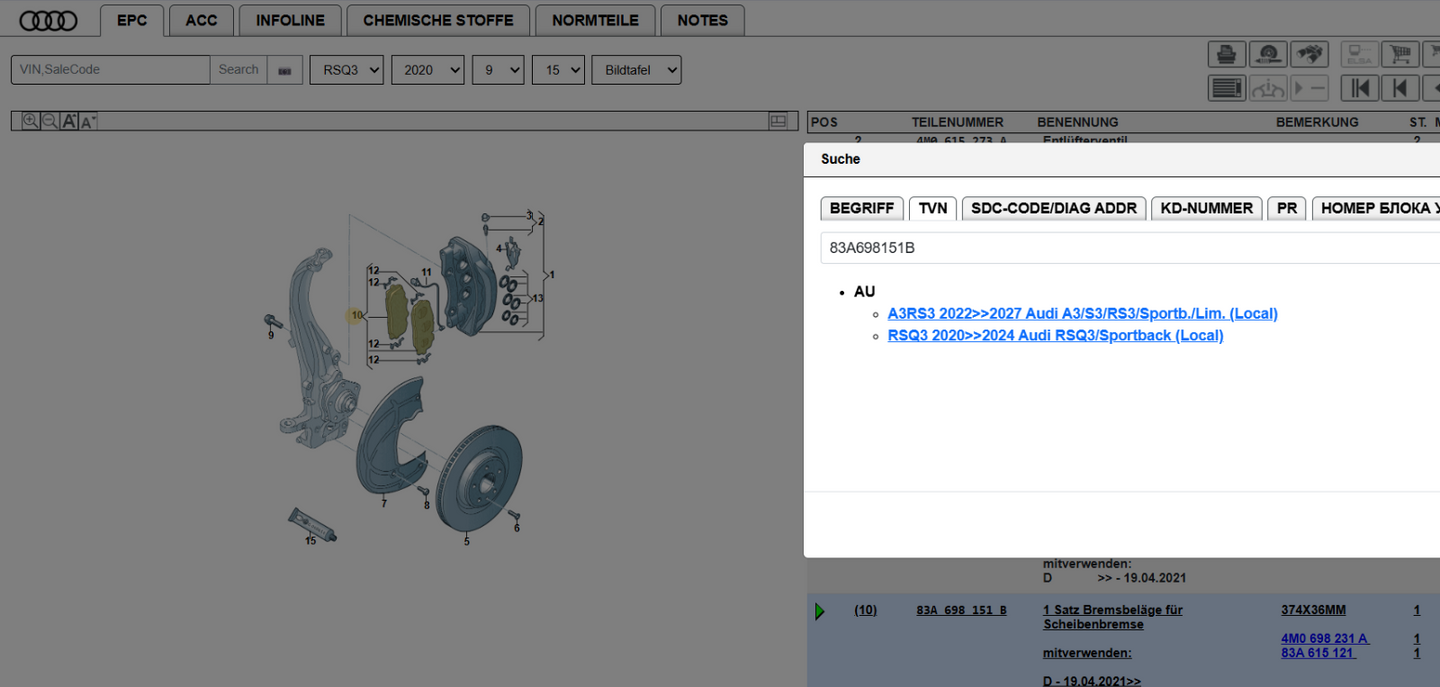Image resolution: width=1440 pixels, height=687 pixels.
Task: Open the Bildtafel dropdown
Action: point(637,70)
